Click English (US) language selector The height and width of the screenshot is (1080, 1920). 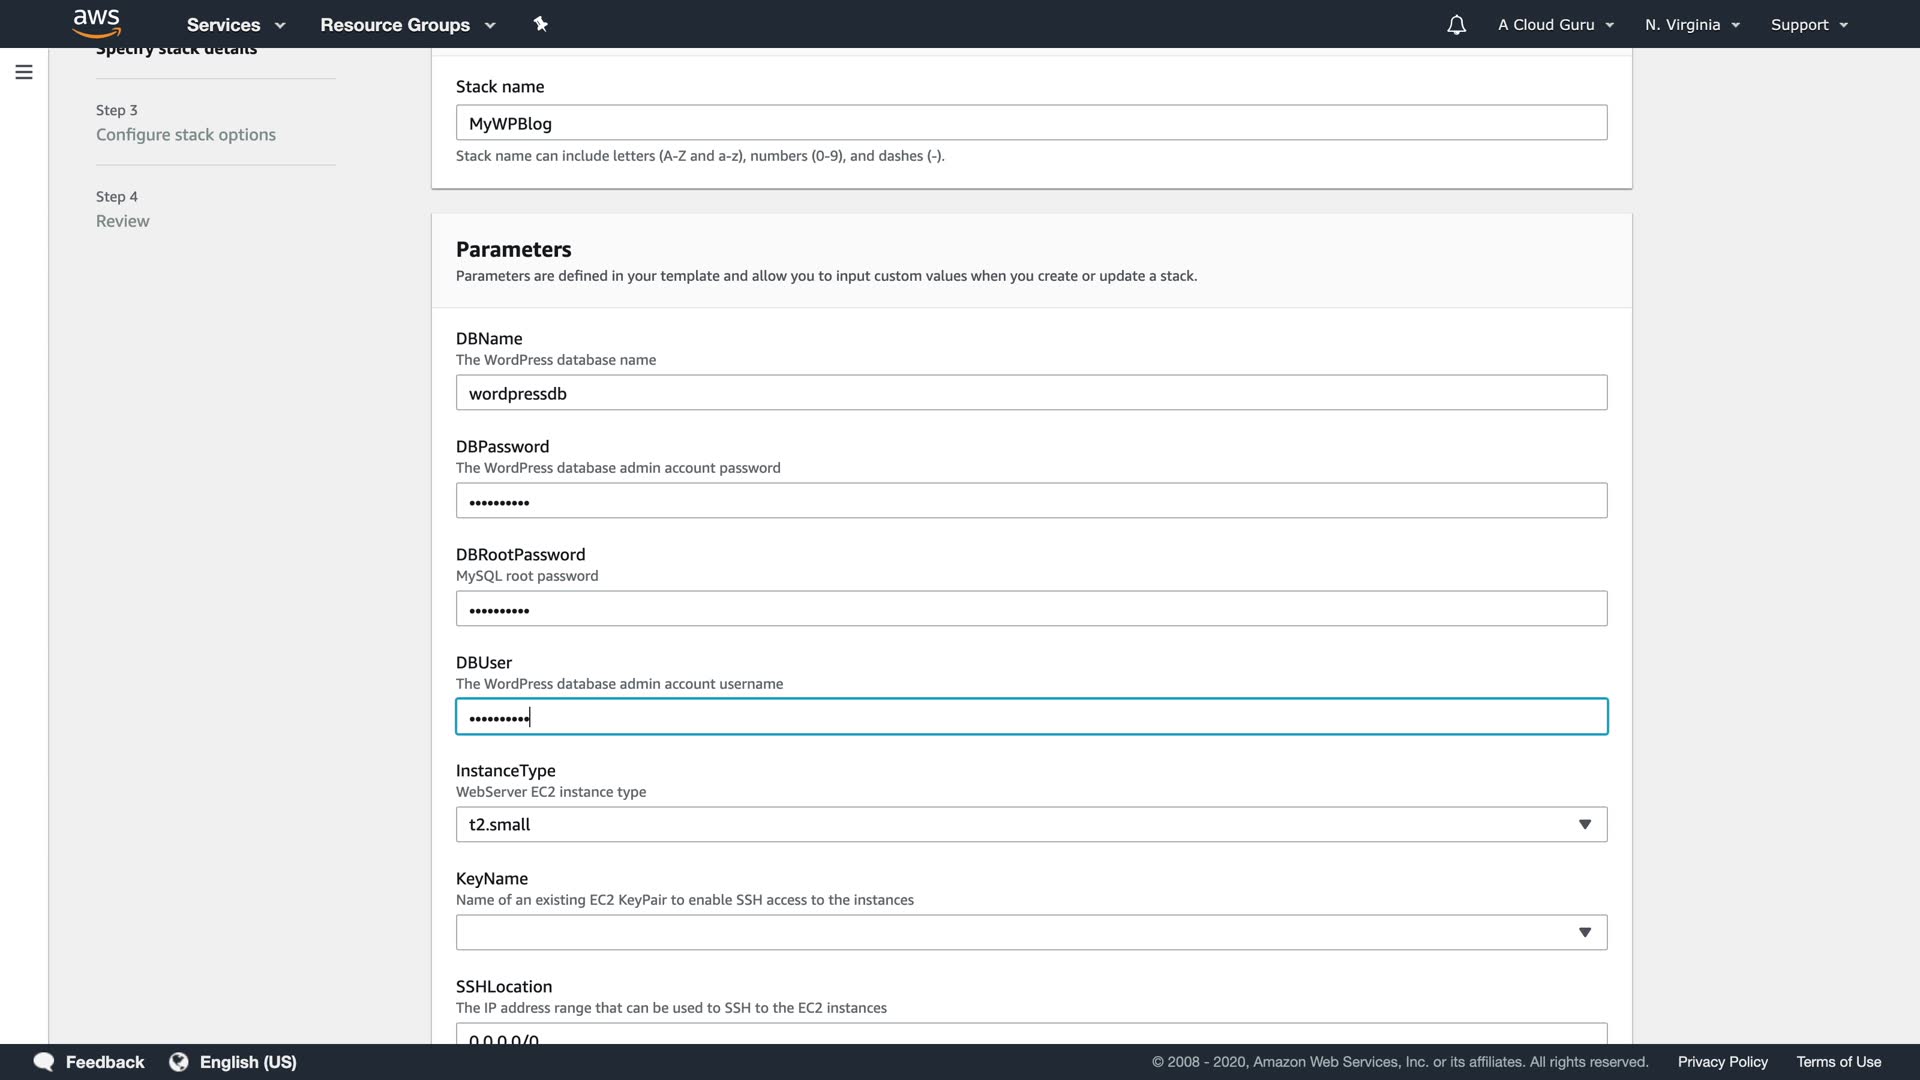pos(248,1062)
